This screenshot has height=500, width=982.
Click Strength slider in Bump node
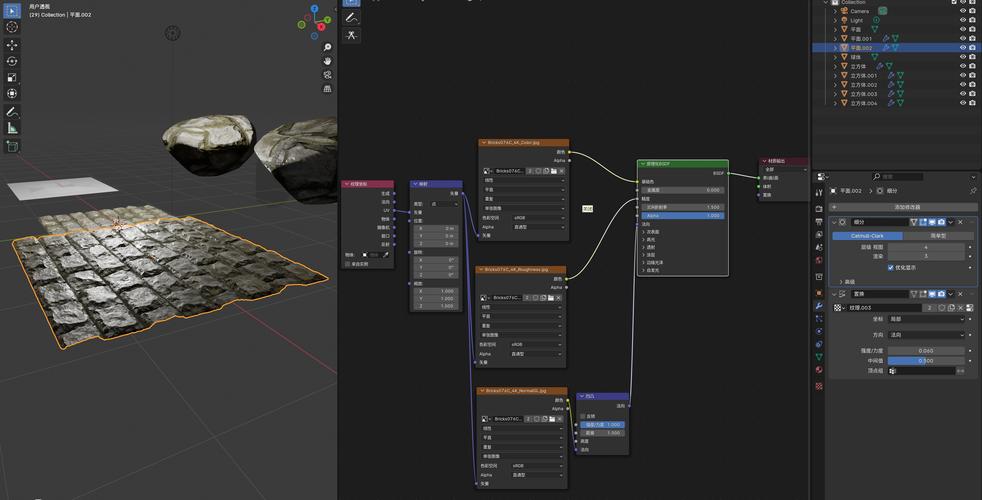pos(602,425)
